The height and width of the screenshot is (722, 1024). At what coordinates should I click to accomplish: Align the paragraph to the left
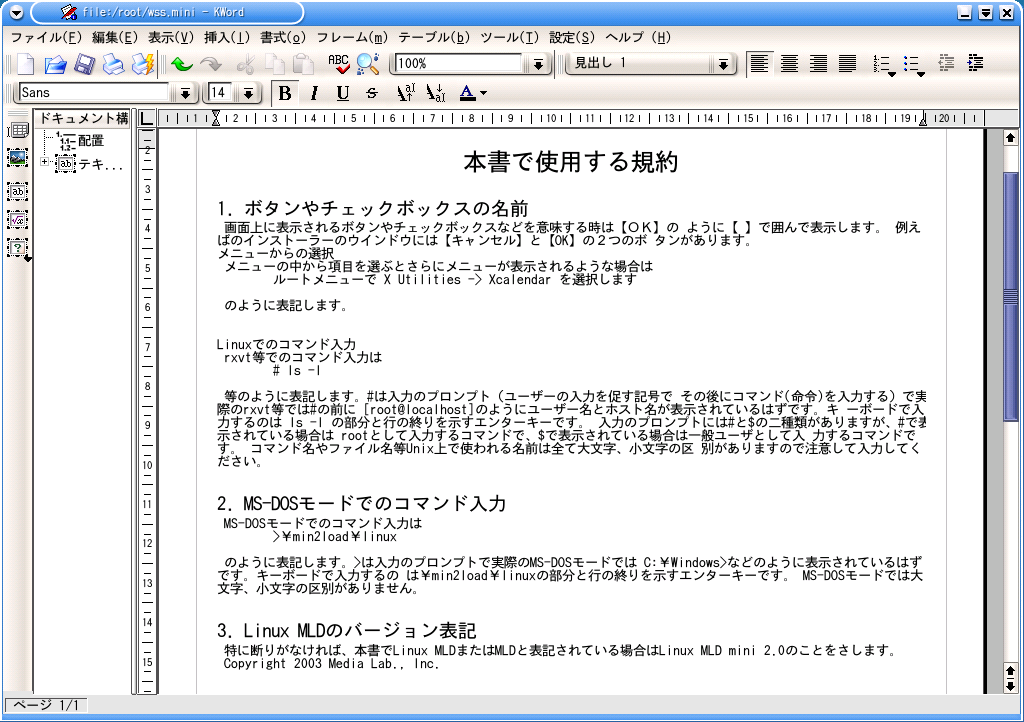(760, 63)
